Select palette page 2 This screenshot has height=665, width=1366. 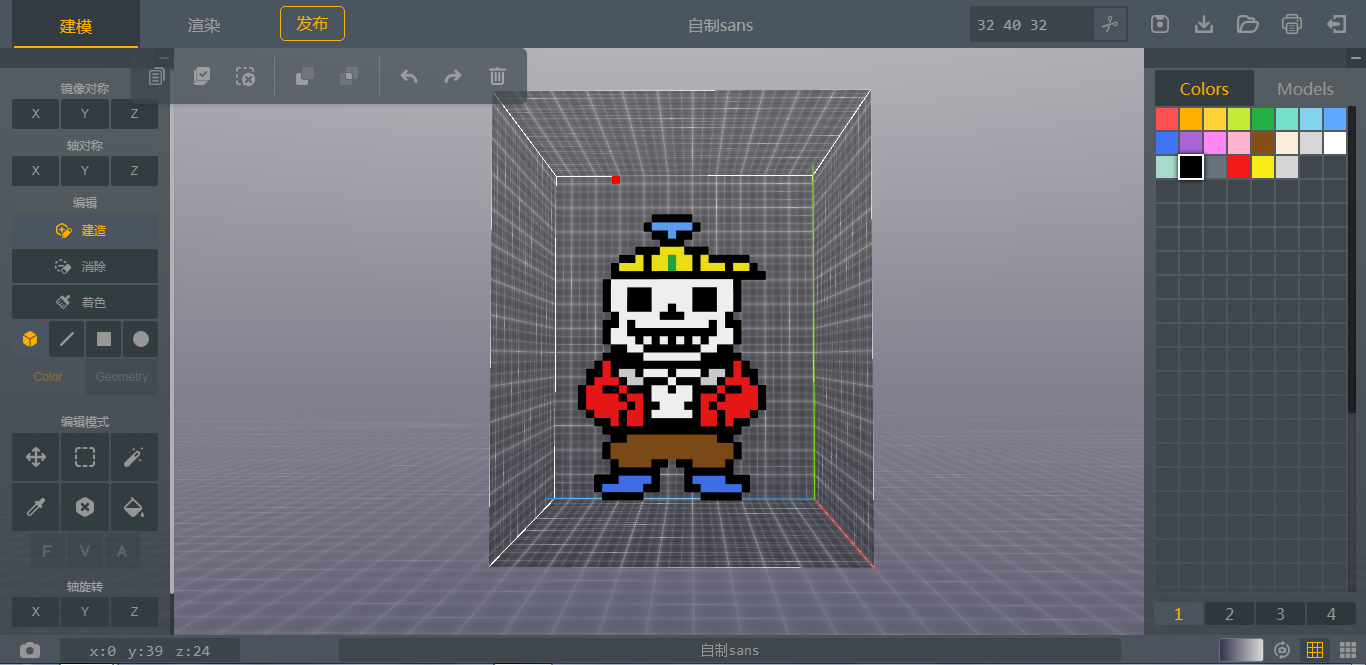(1229, 614)
